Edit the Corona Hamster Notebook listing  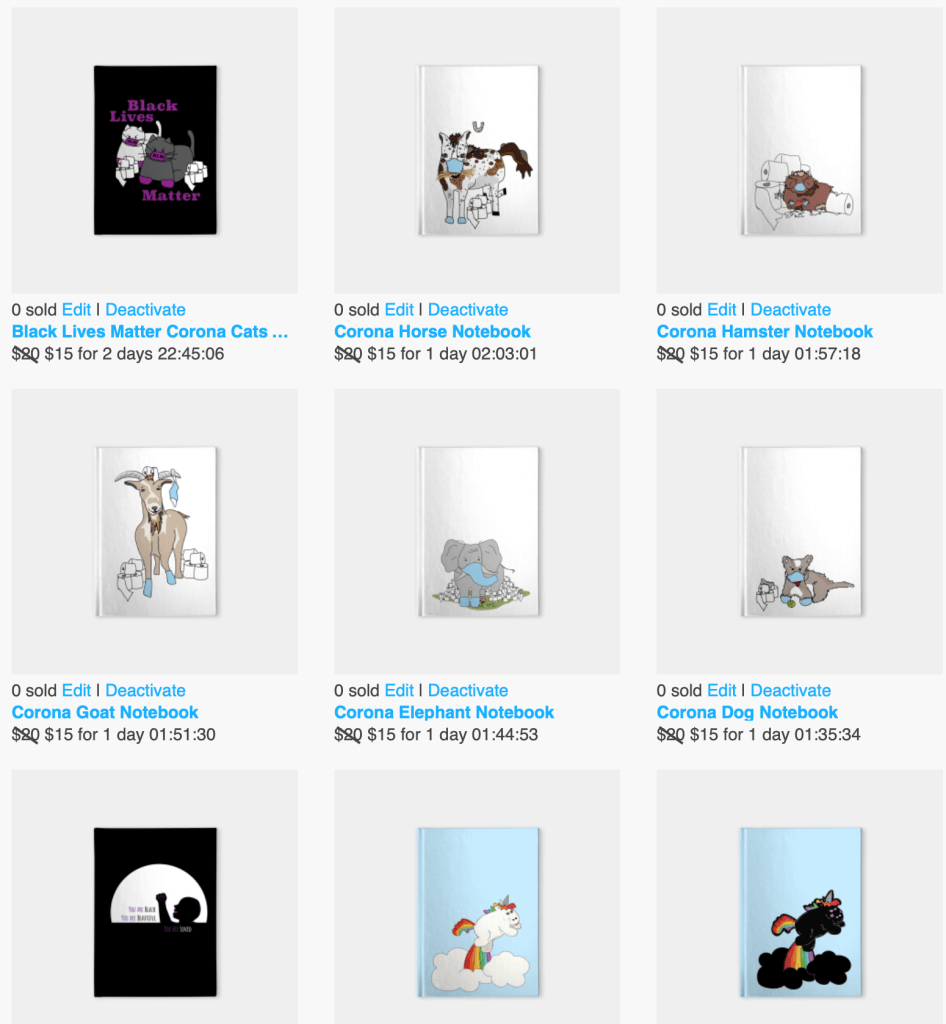(721, 310)
